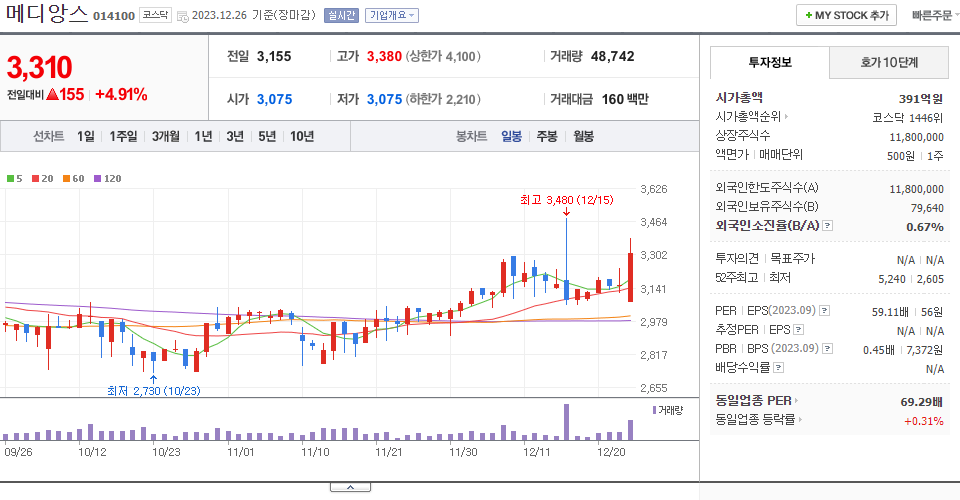Show the 월봉 monthly candle chart
This screenshot has width=960, height=500.
coord(583,136)
